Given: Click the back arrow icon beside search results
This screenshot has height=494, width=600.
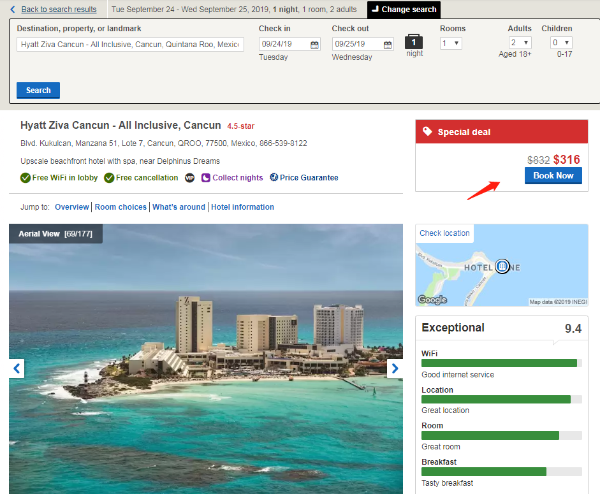Looking at the screenshot, I should point(13,9).
